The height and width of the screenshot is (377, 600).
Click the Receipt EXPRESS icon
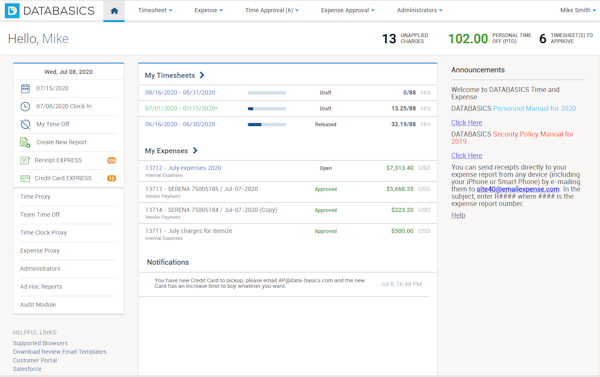[x=25, y=160]
